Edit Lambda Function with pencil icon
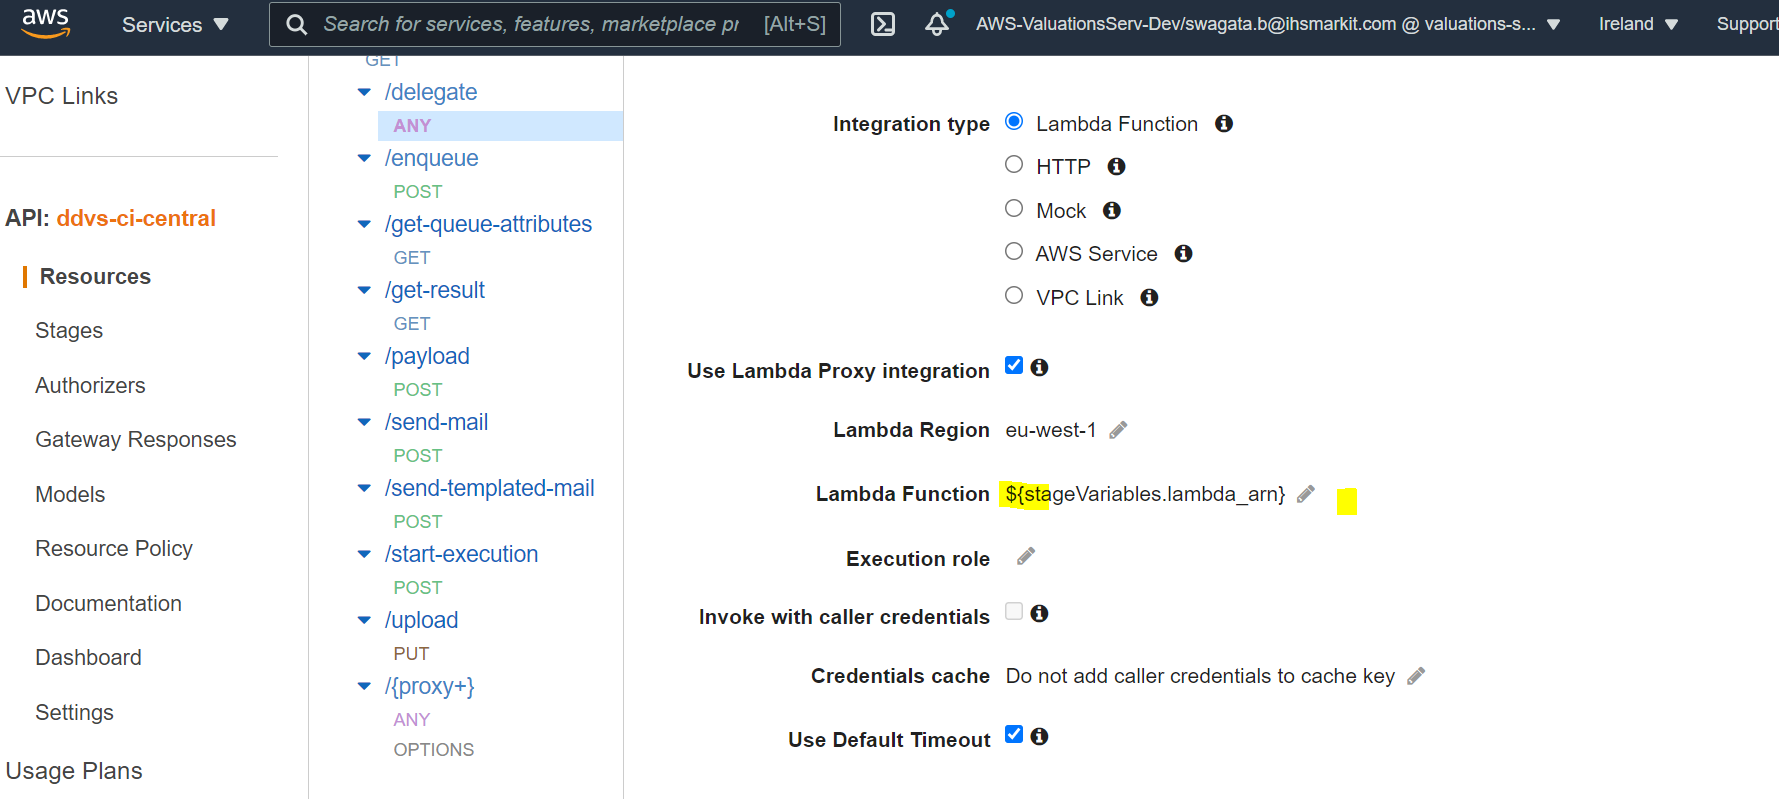Viewport: 1779px width, 799px height. coord(1305,494)
